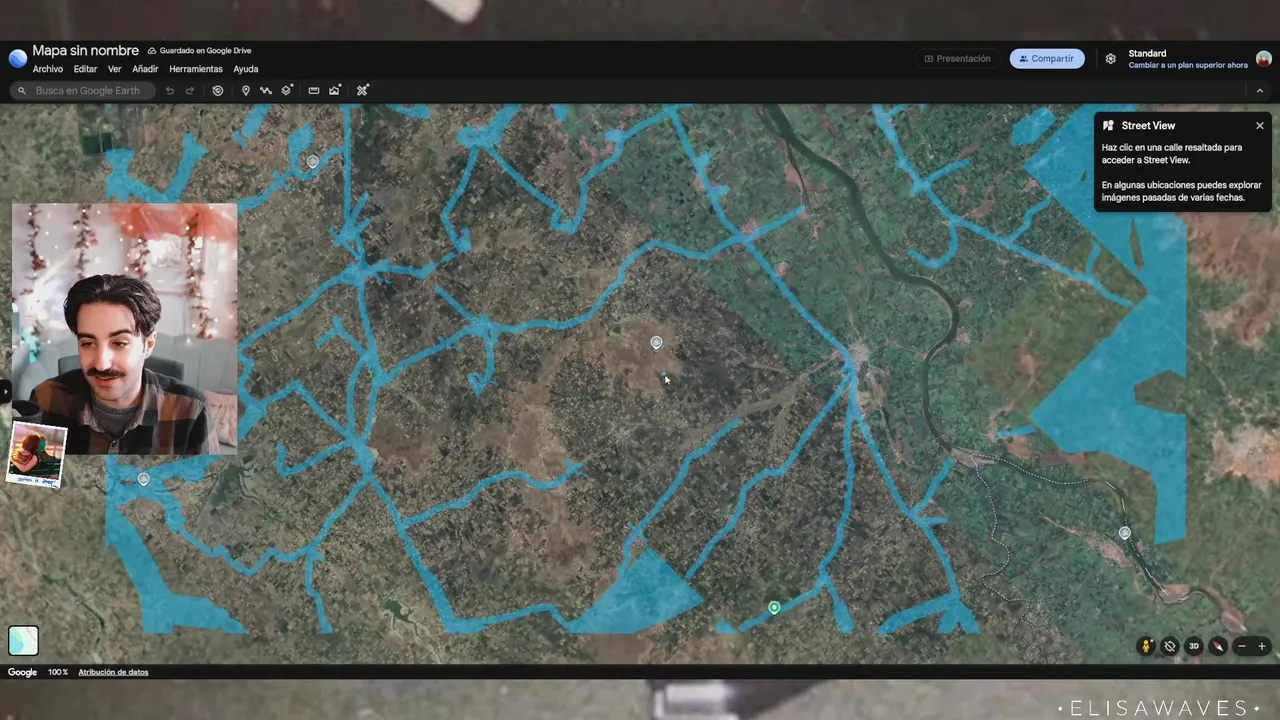Open historical imagery clock tool

pyautogui.click(x=218, y=90)
